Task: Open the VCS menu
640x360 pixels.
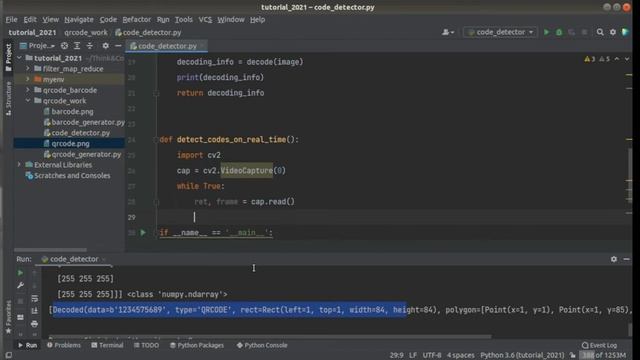Action: pyautogui.click(x=205, y=19)
